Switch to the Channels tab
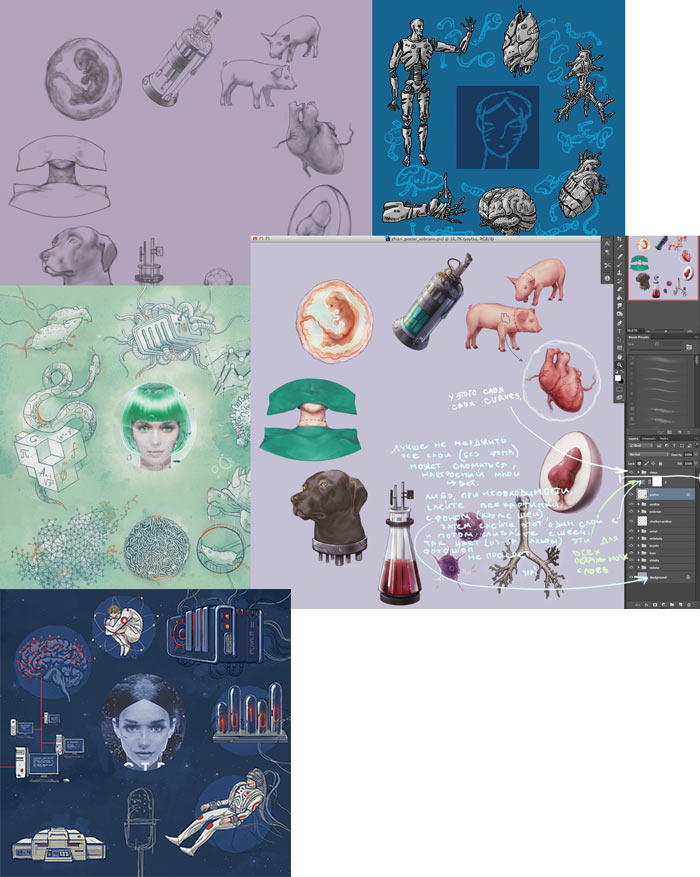 [649, 437]
